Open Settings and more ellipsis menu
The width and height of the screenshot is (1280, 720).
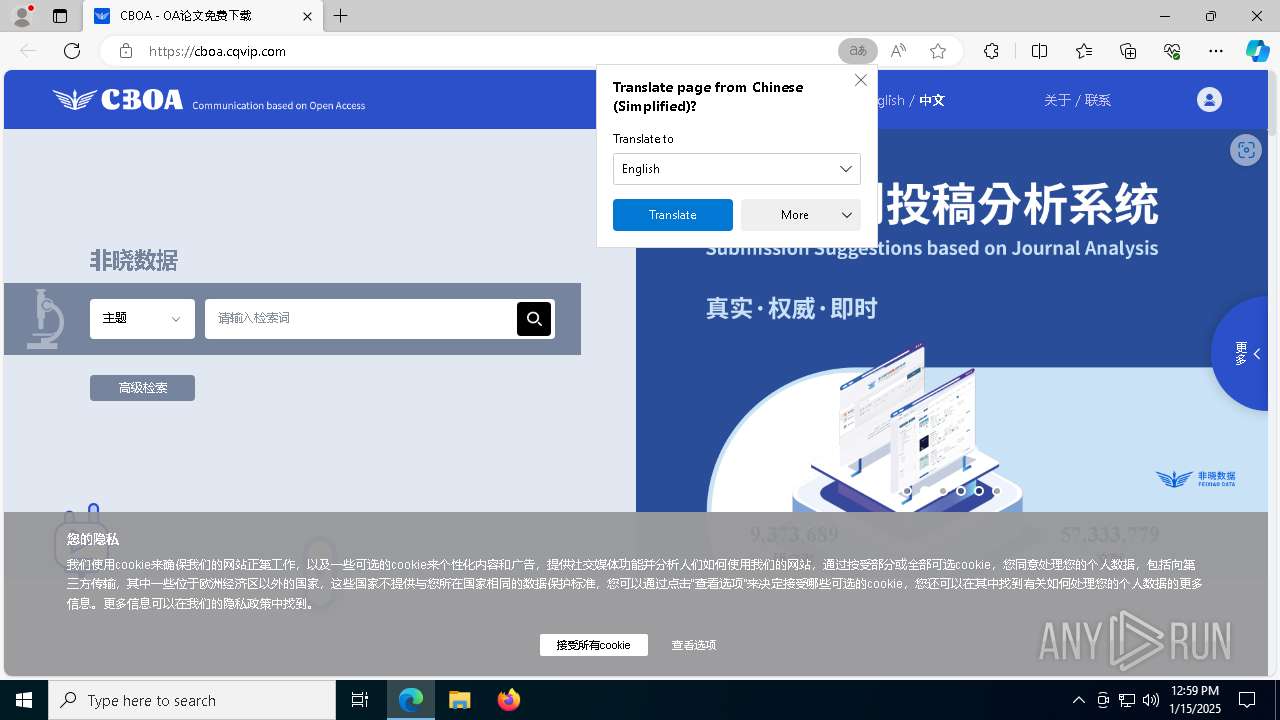[1216, 51]
